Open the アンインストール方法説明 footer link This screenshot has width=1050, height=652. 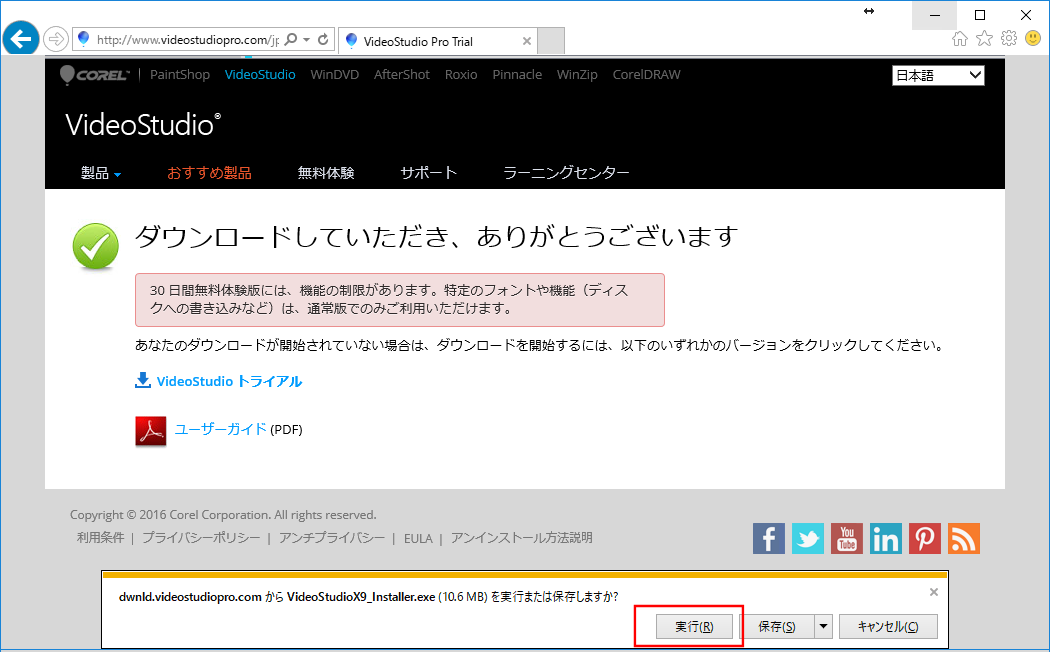[x=522, y=538]
